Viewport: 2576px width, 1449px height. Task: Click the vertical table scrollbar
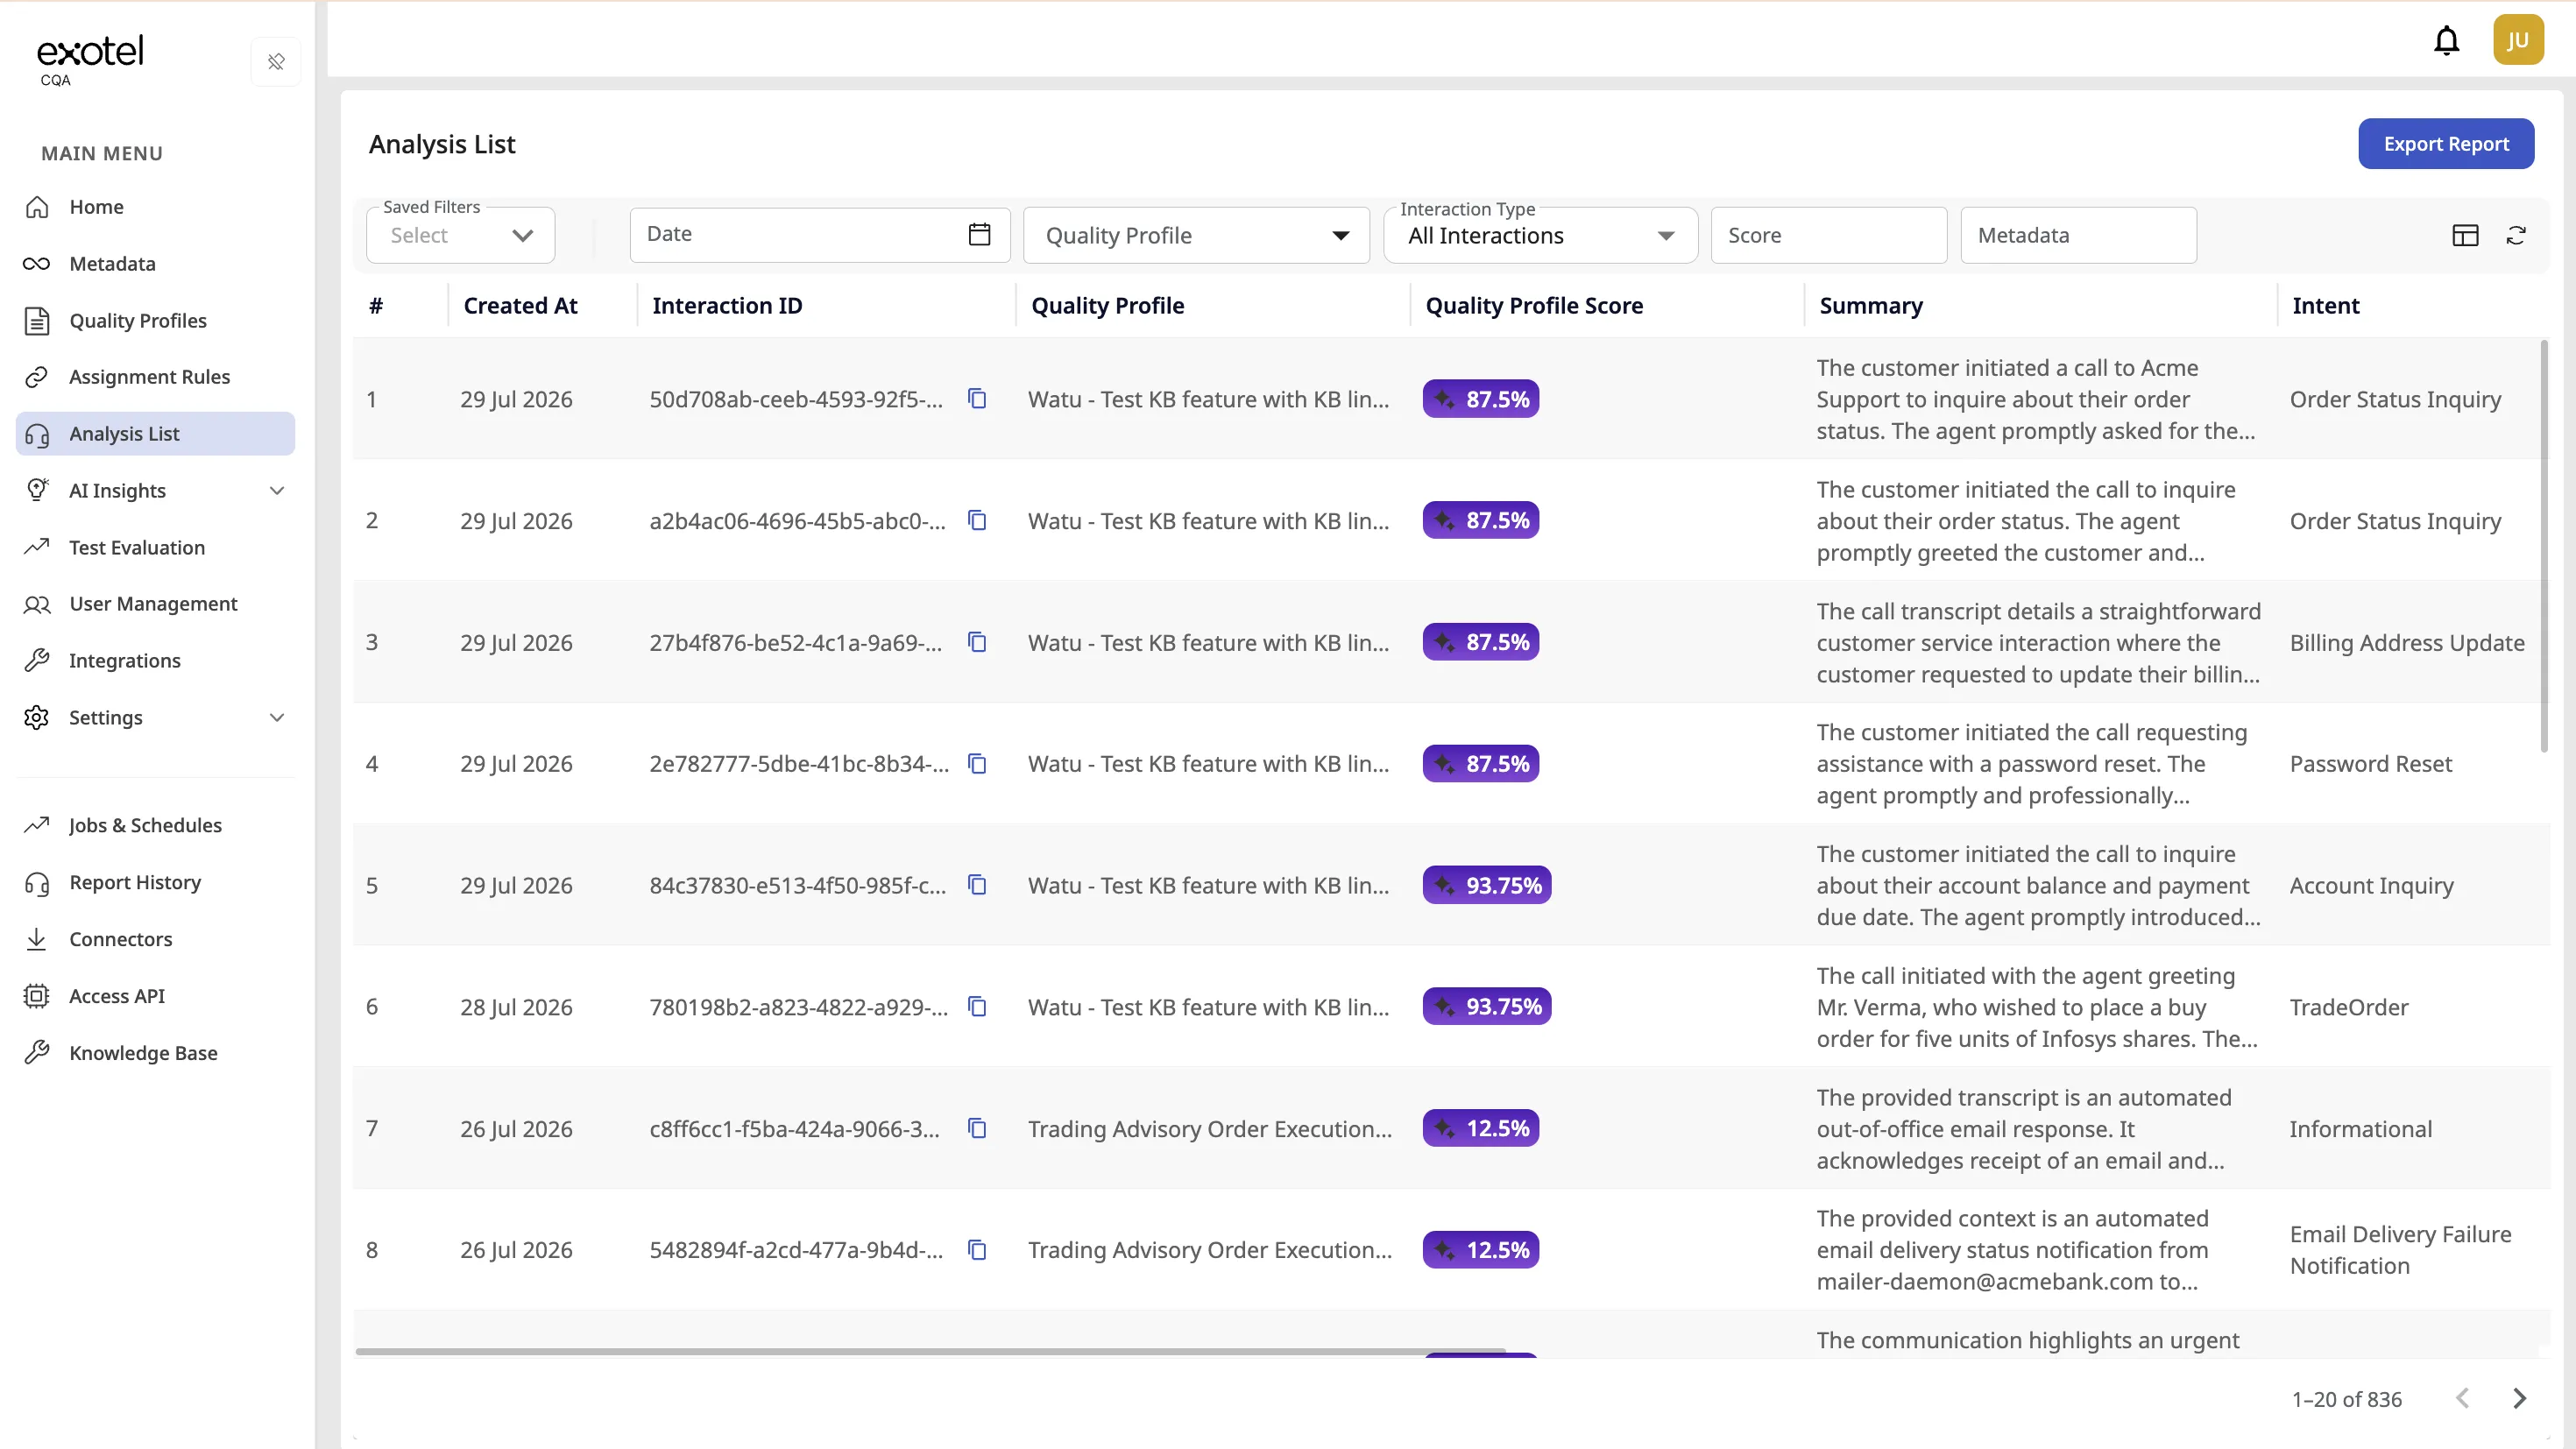click(2543, 545)
